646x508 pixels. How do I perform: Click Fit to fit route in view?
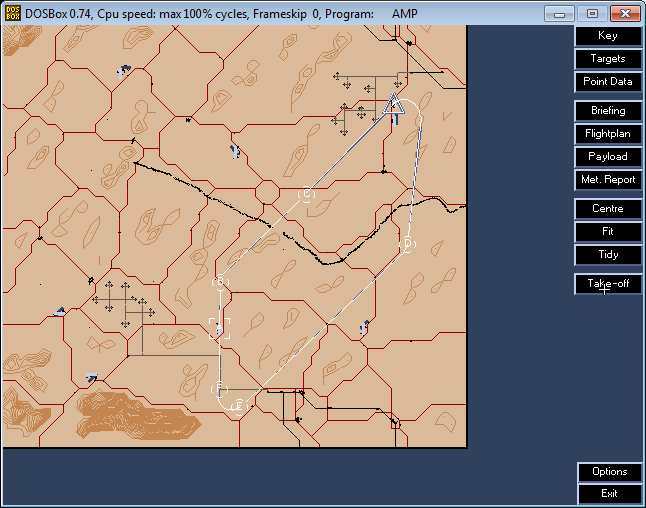607,232
